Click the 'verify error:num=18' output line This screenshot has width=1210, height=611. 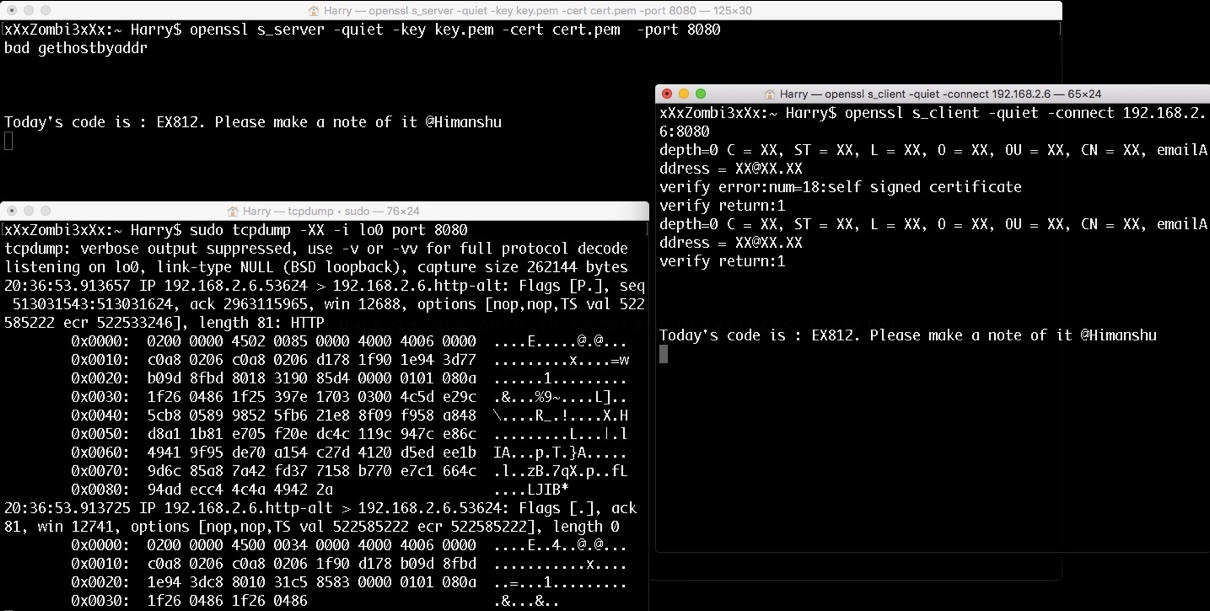[840, 187]
